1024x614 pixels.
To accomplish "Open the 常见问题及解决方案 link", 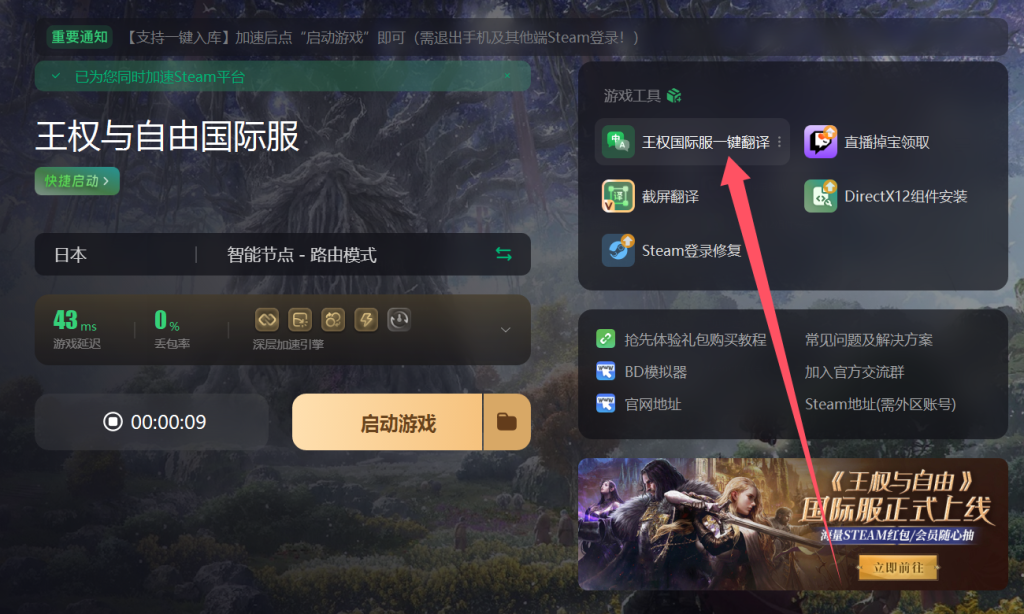I will pos(869,340).
